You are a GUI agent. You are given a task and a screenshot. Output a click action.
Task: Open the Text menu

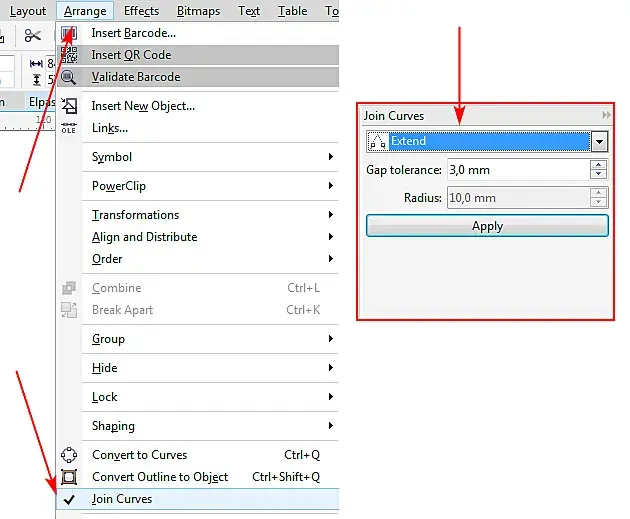249,11
